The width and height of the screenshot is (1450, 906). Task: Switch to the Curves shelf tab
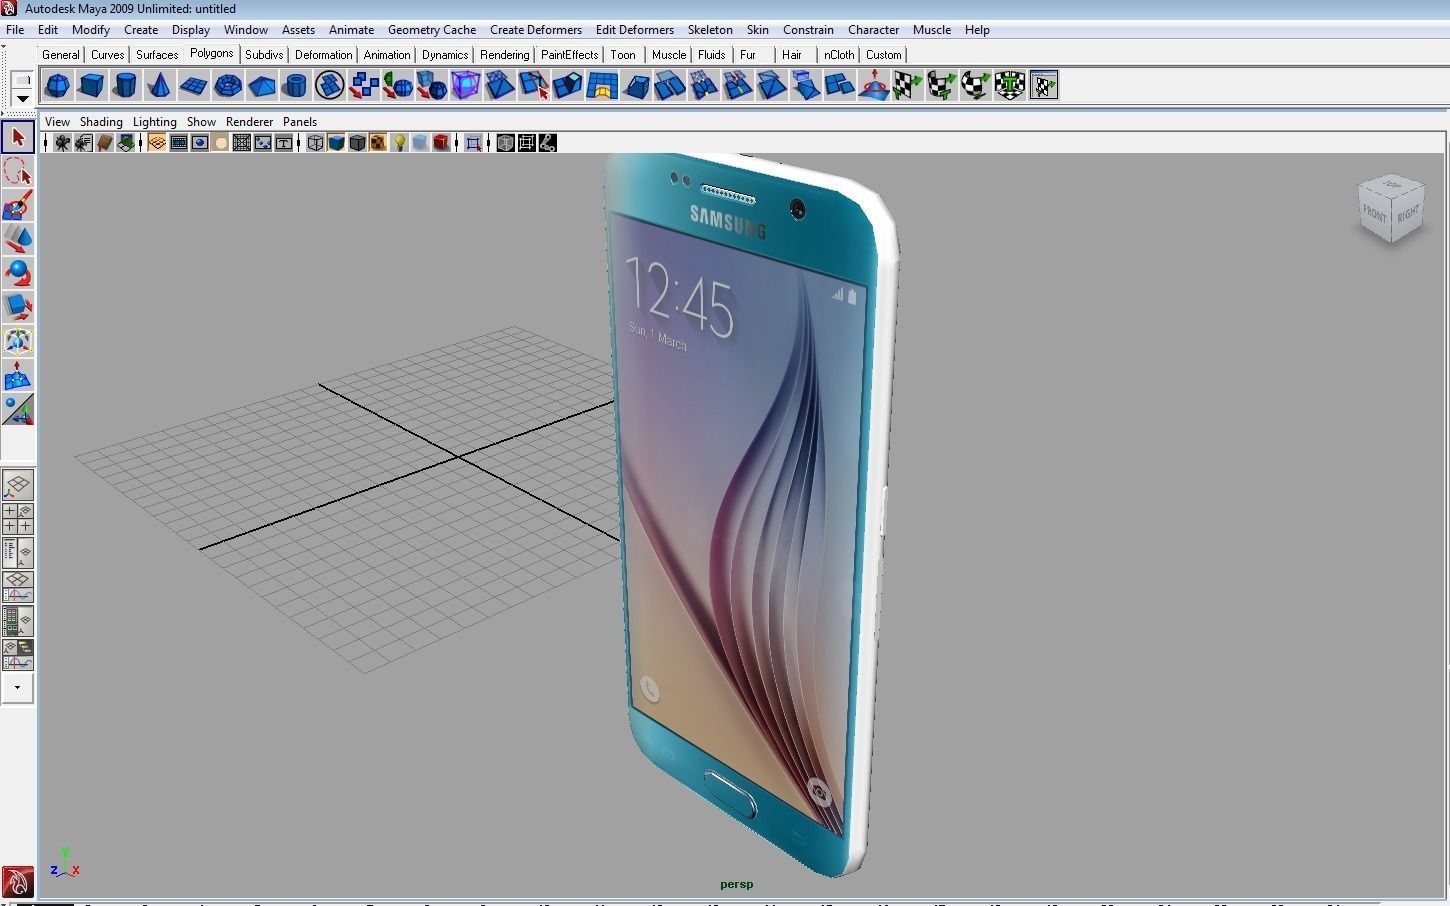point(107,55)
